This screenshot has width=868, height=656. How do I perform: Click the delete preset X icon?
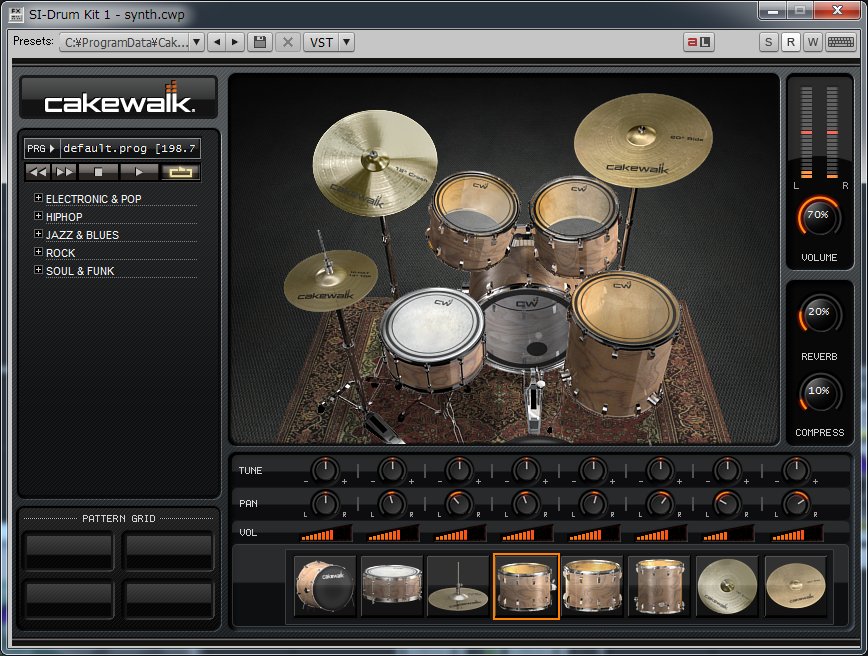(288, 42)
